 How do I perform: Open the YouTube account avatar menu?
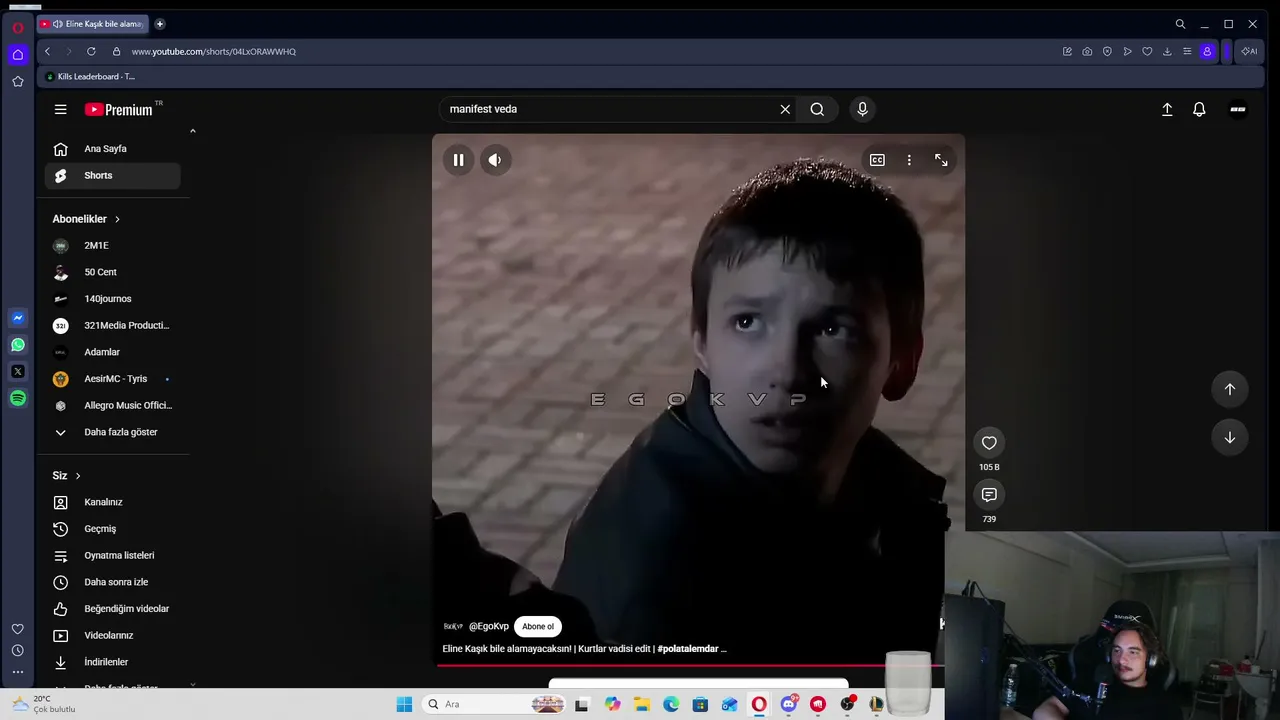[x=1238, y=110]
